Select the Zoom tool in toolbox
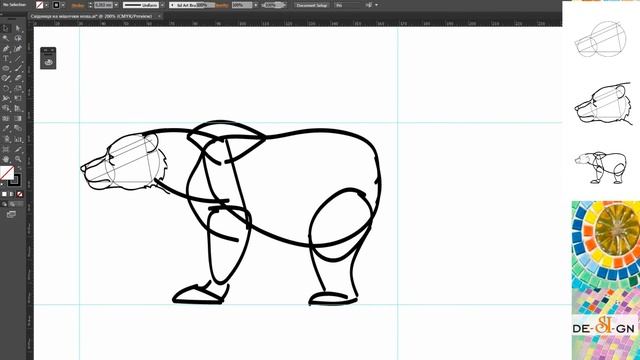 [x=18, y=159]
